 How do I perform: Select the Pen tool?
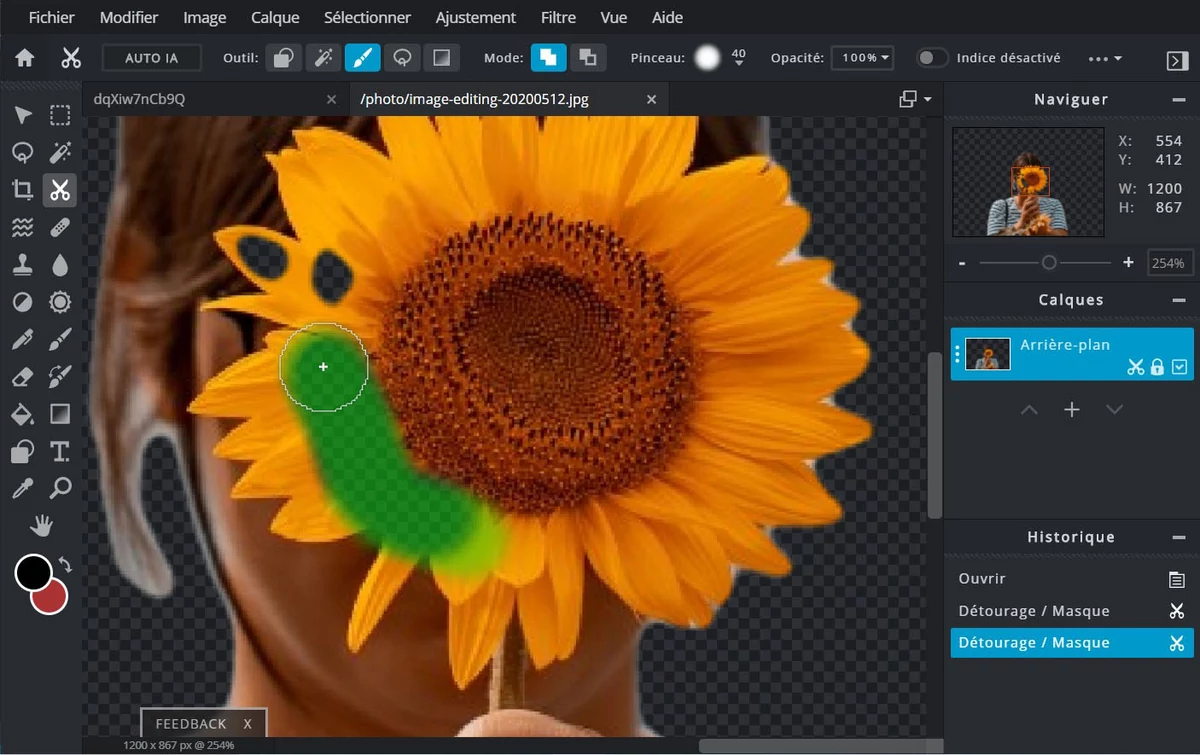(x=22, y=340)
